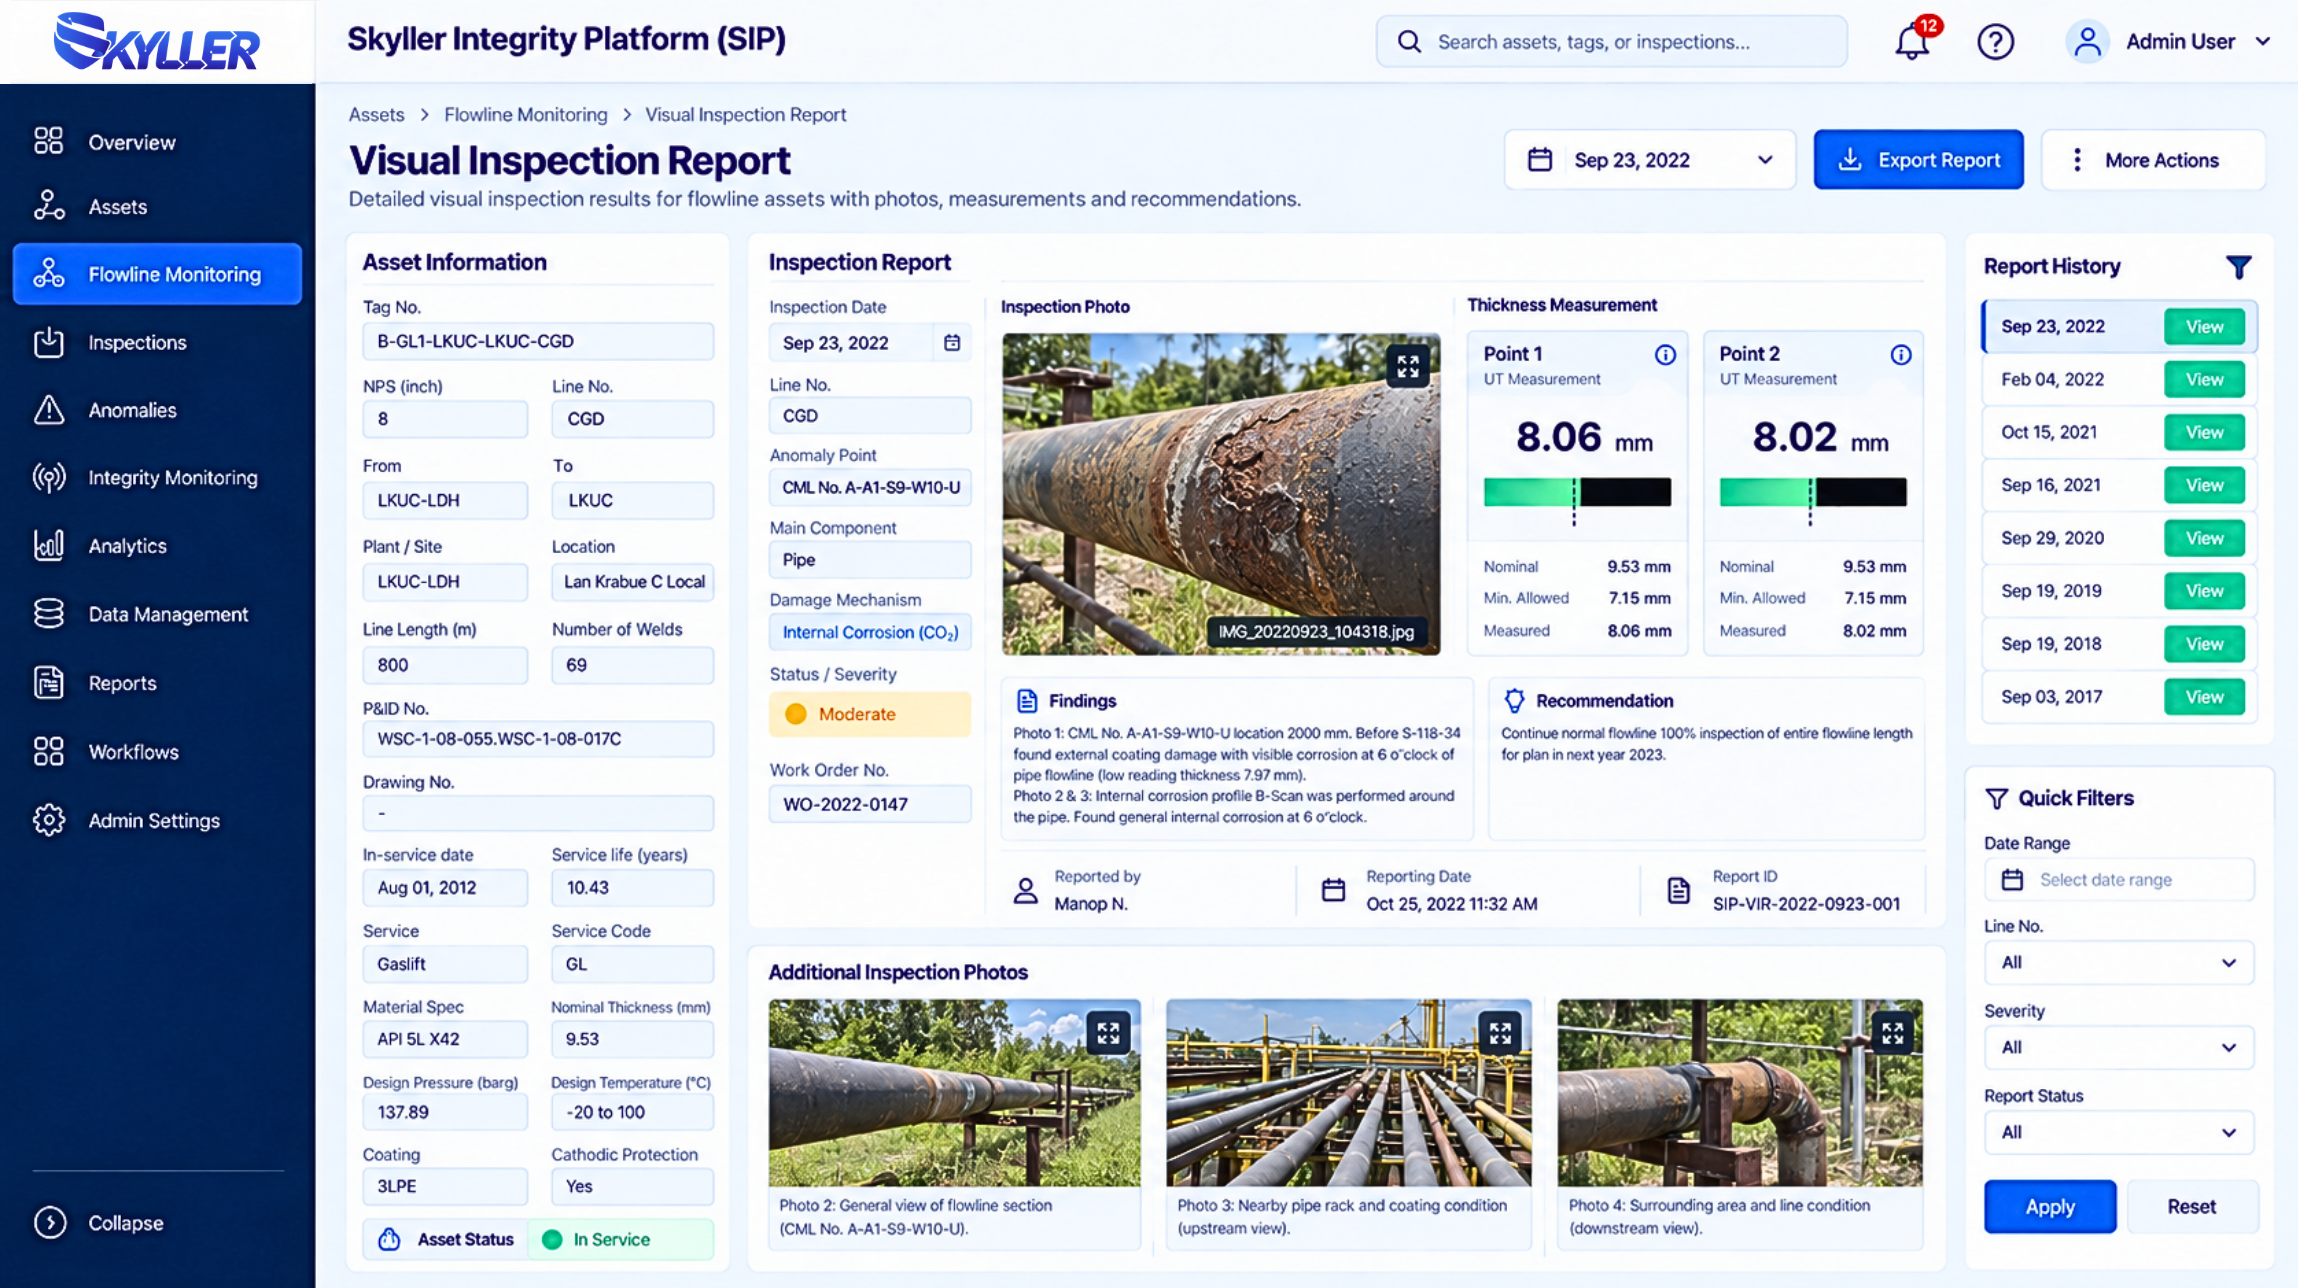Open the Severity quick filter dropdown

point(2119,1048)
